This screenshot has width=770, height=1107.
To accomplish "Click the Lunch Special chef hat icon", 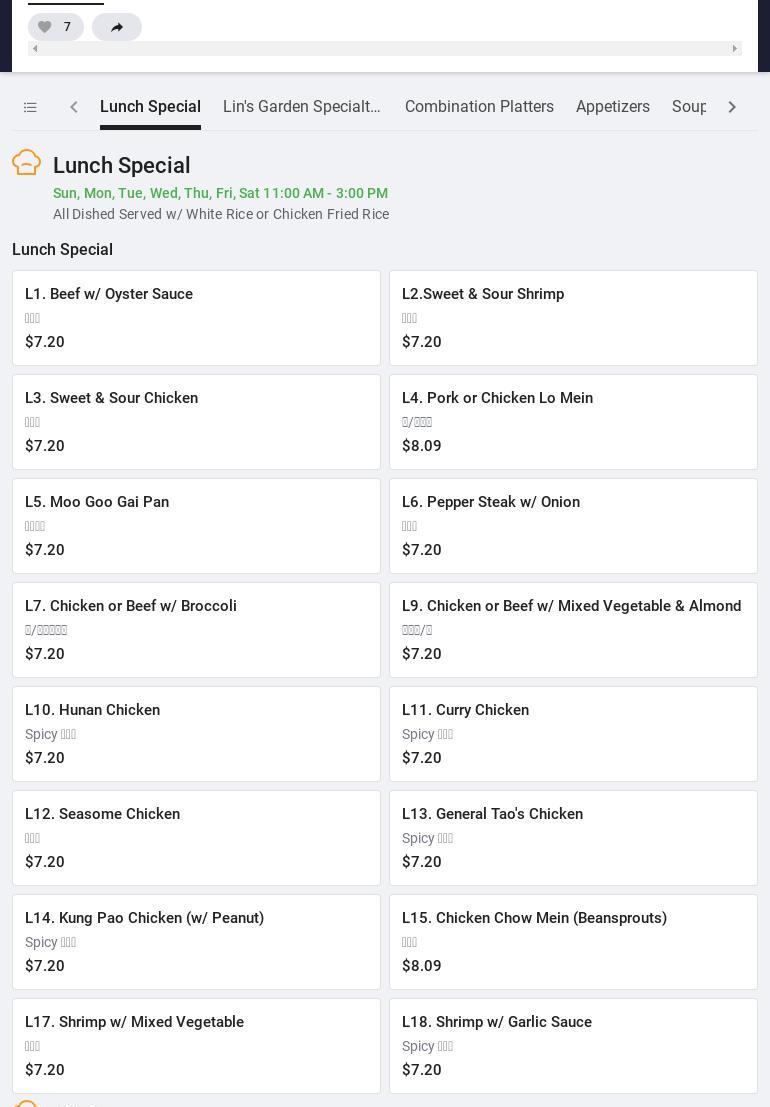I will (x=27, y=163).
